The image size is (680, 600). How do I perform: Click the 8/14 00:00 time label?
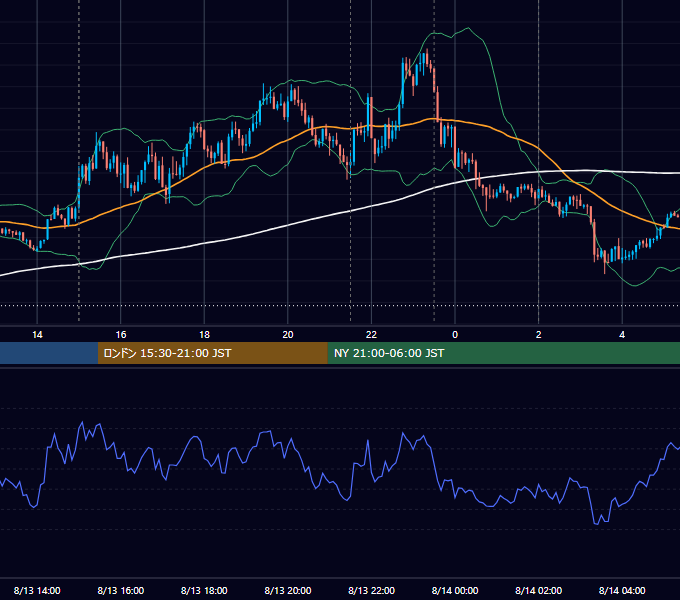point(455,590)
